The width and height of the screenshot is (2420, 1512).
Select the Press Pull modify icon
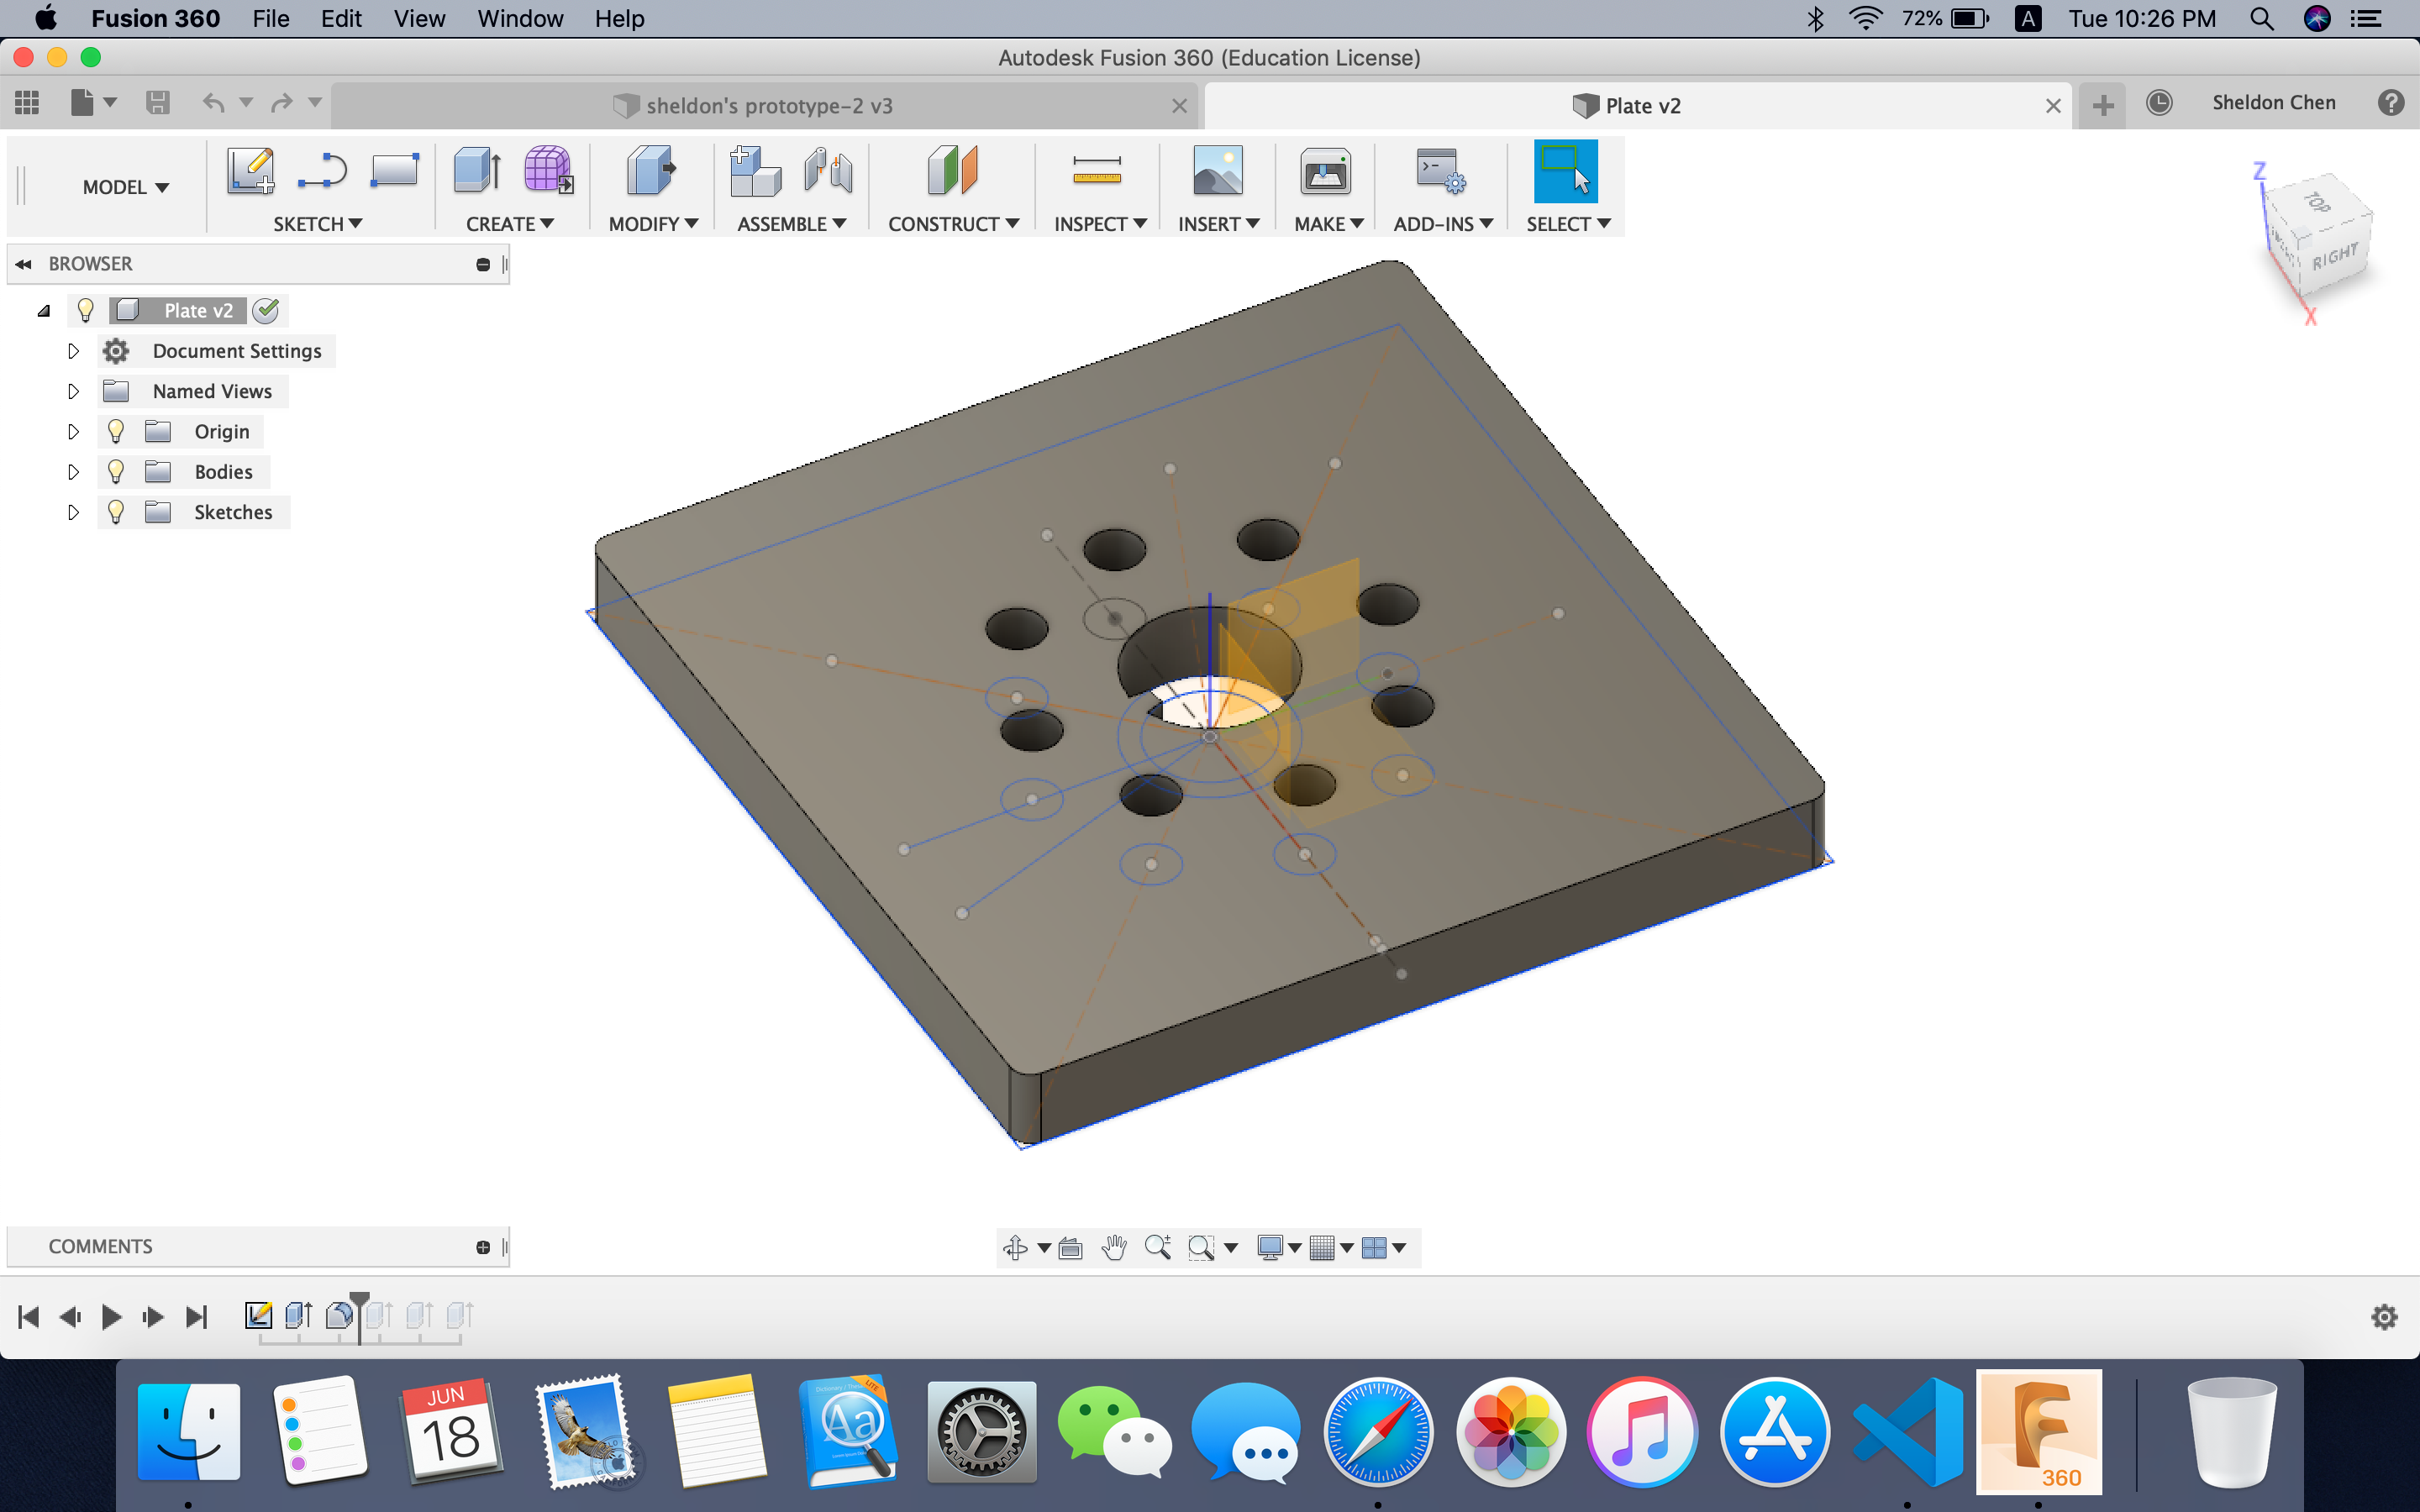pos(651,171)
